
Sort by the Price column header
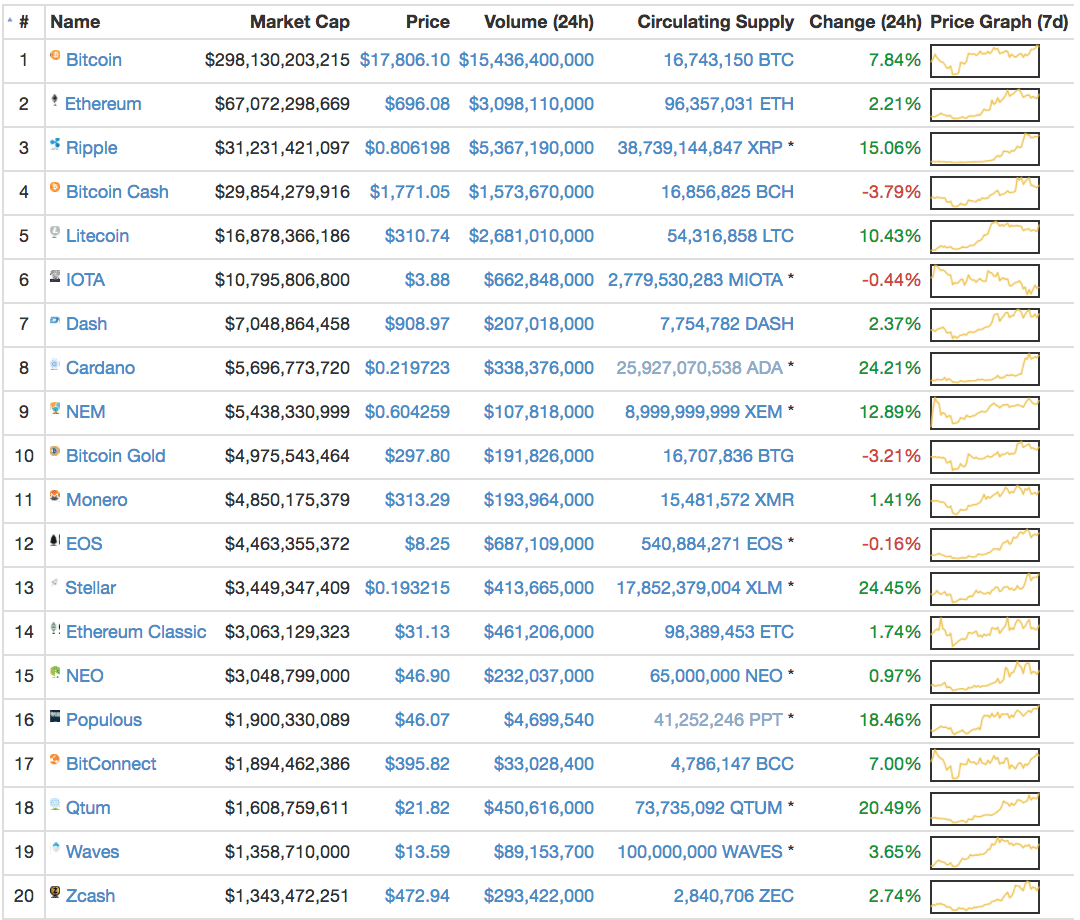[x=428, y=21]
